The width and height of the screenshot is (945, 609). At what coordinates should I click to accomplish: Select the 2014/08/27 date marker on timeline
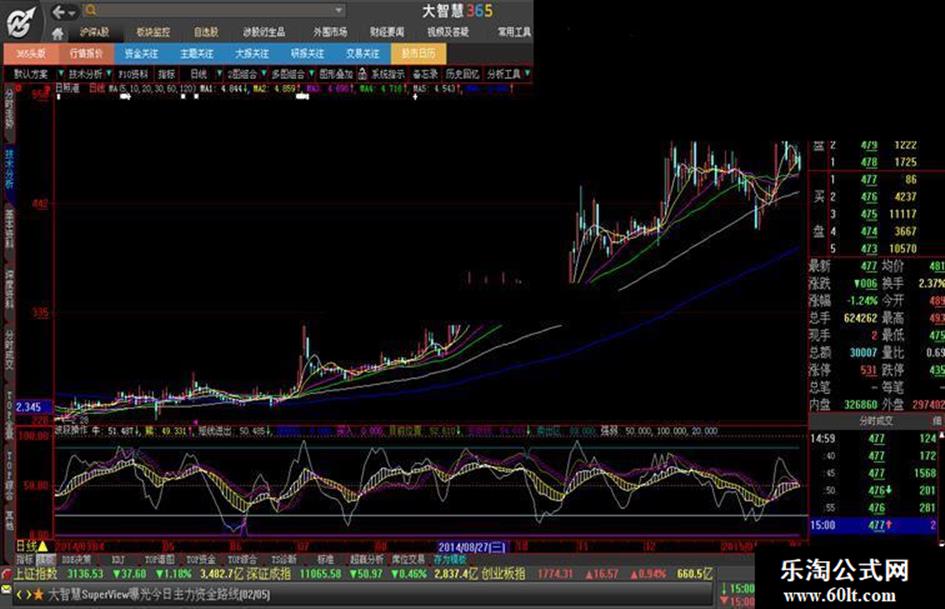[472, 547]
